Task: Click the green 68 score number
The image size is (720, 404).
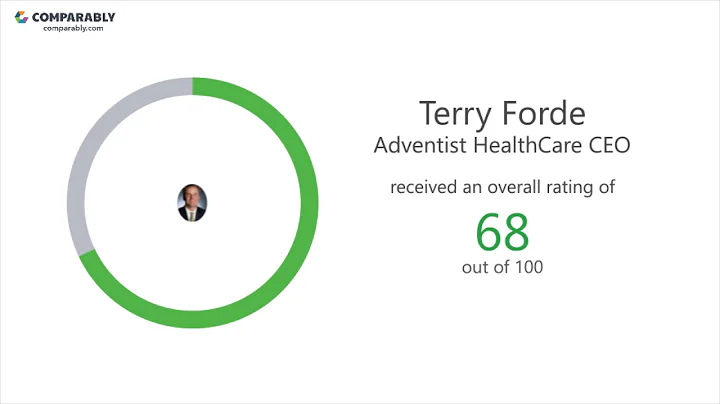Action: coord(502,231)
